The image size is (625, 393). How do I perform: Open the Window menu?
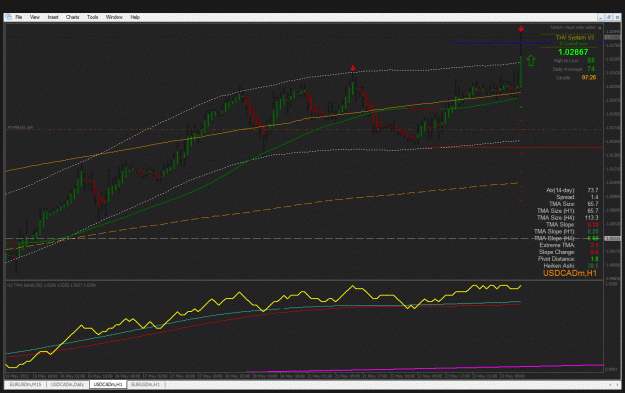(114, 17)
